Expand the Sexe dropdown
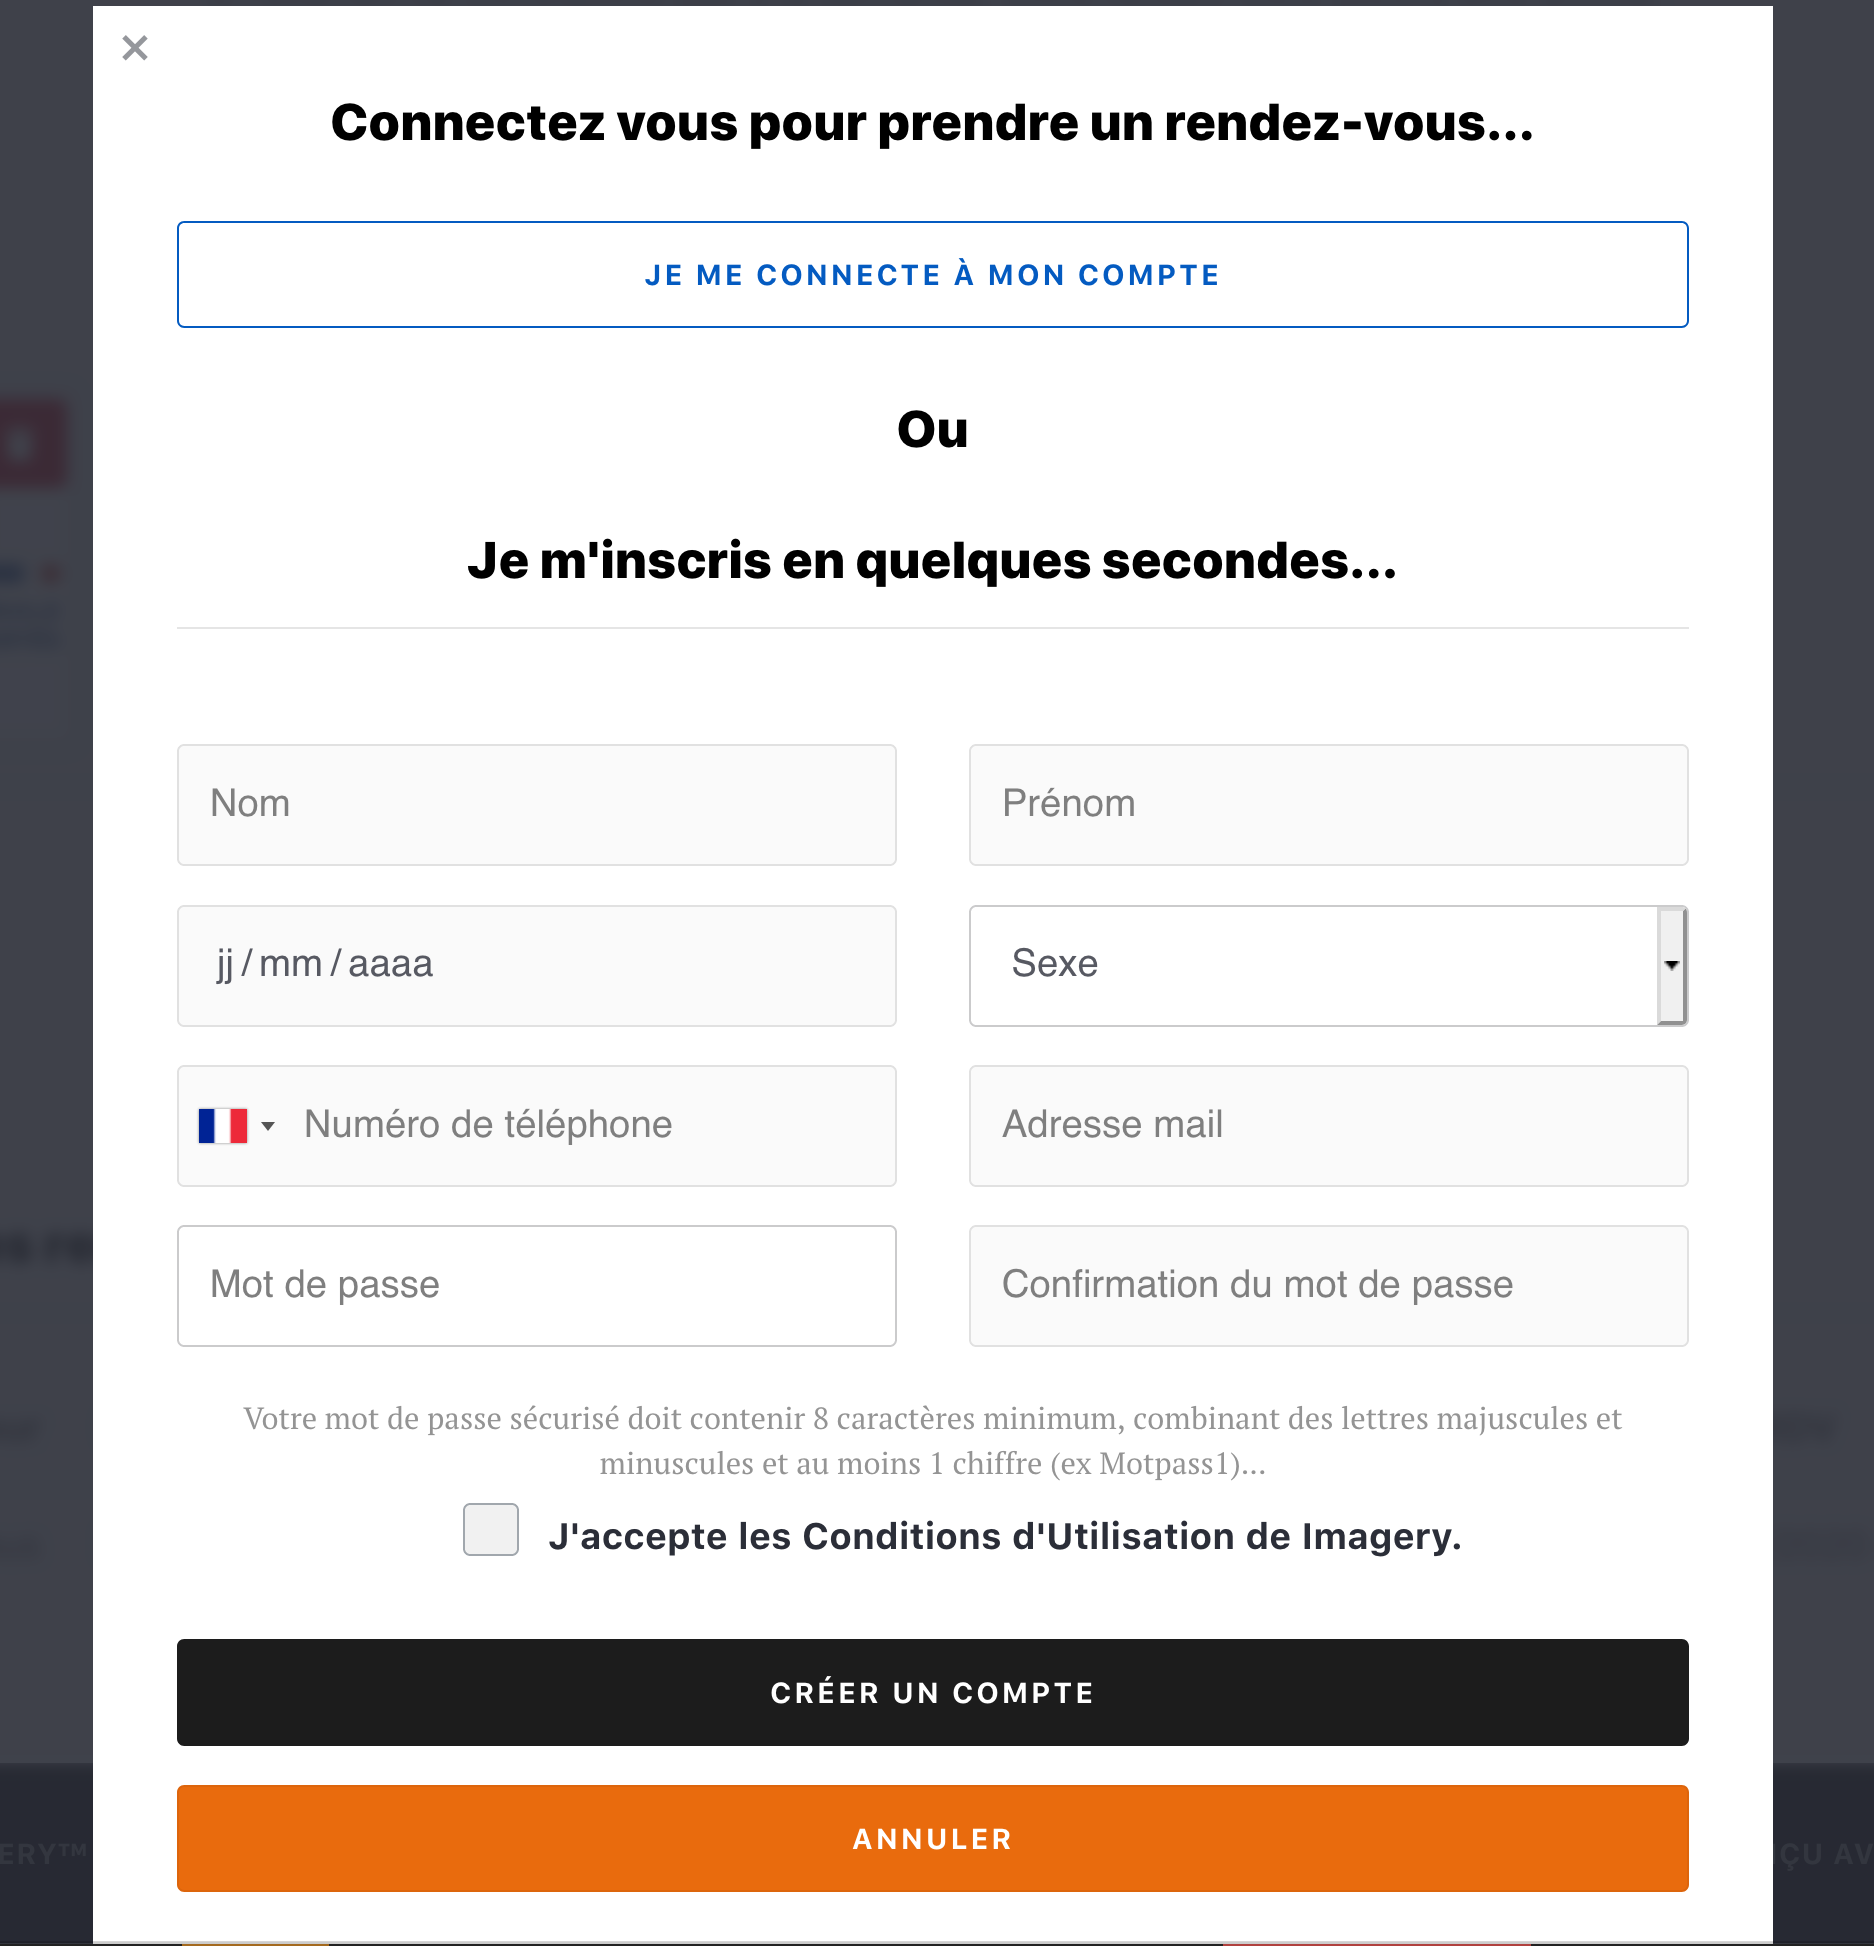Image resolution: width=1874 pixels, height=1946 pixels. [1314, 965]
